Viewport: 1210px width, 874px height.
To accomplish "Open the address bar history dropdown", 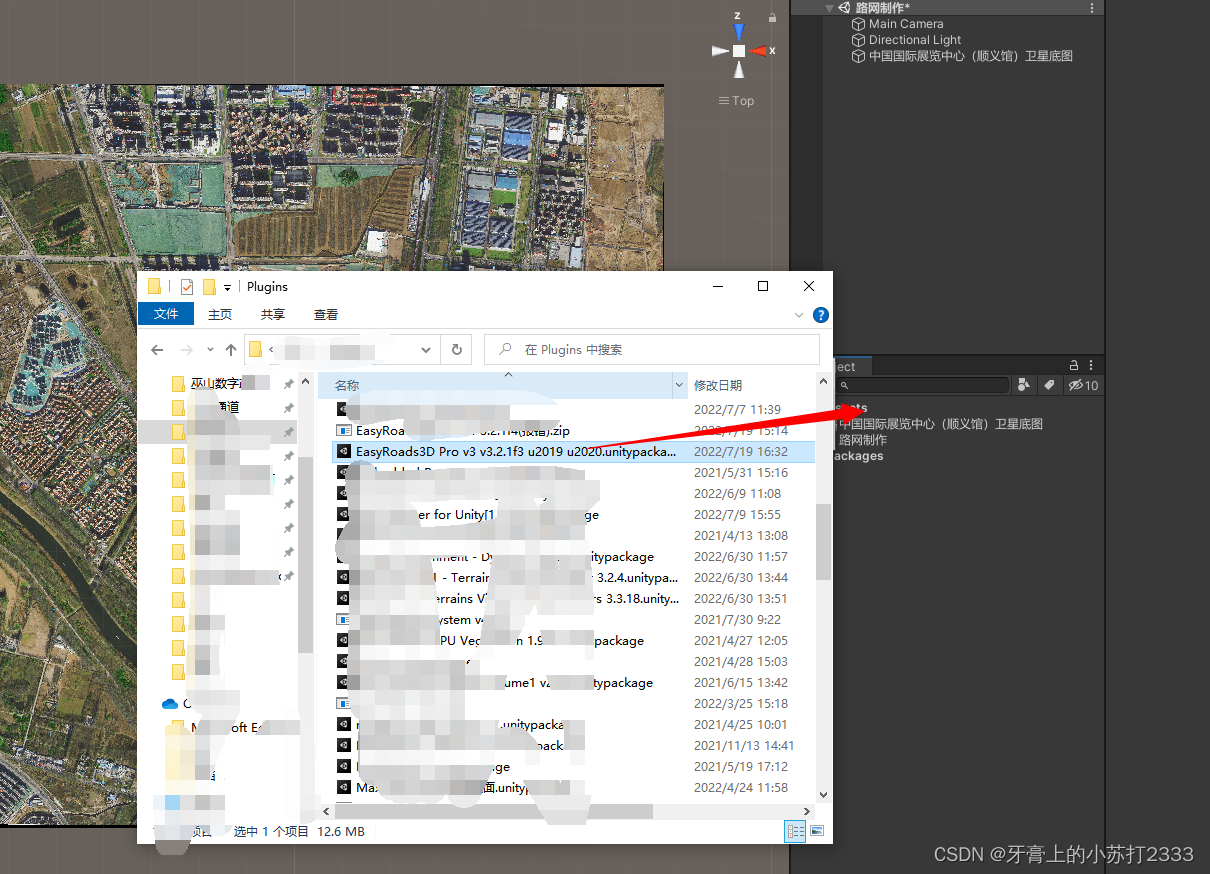I will (x=427, y=350).
